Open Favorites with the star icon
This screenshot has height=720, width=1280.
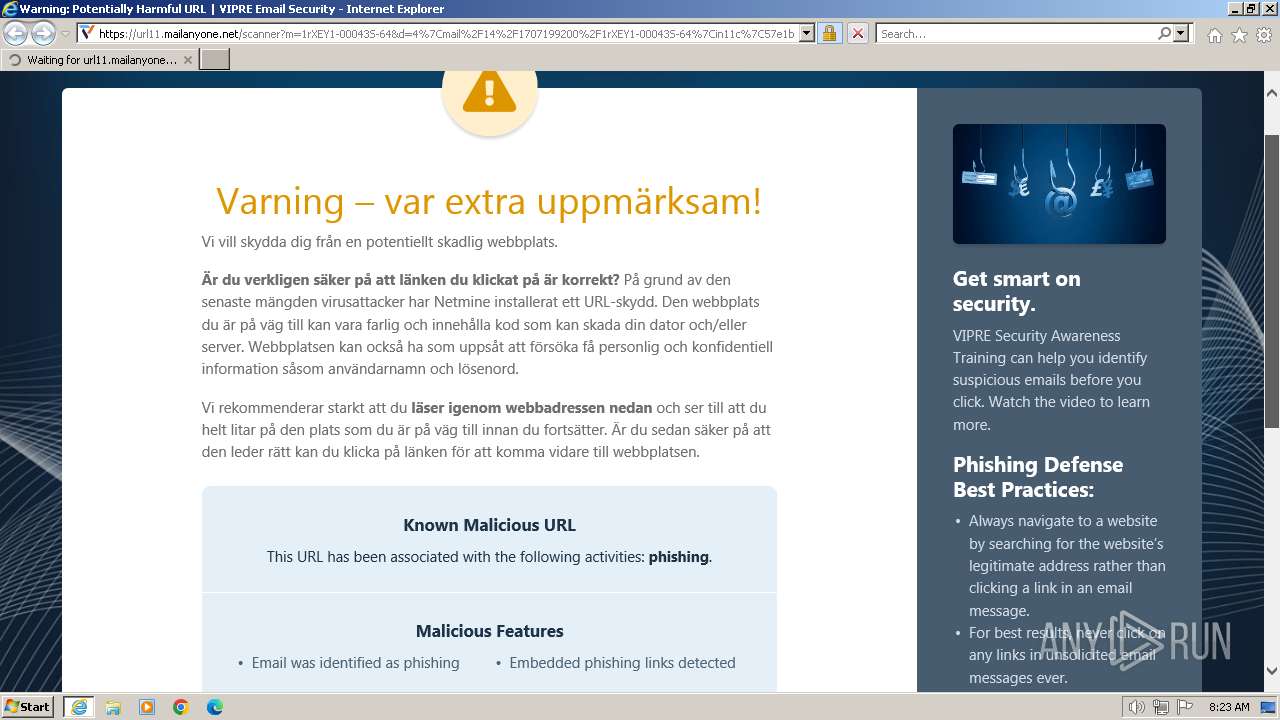[1239, 34]
